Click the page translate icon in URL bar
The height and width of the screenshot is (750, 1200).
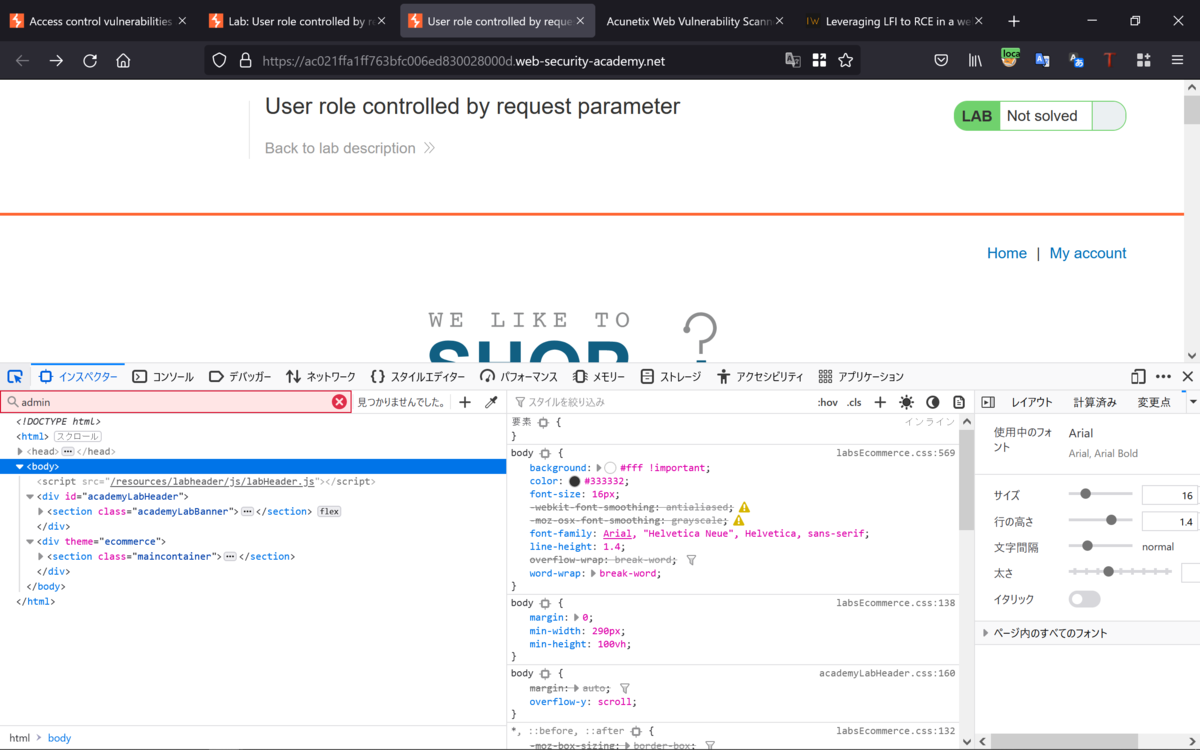(x=793, y=61)
